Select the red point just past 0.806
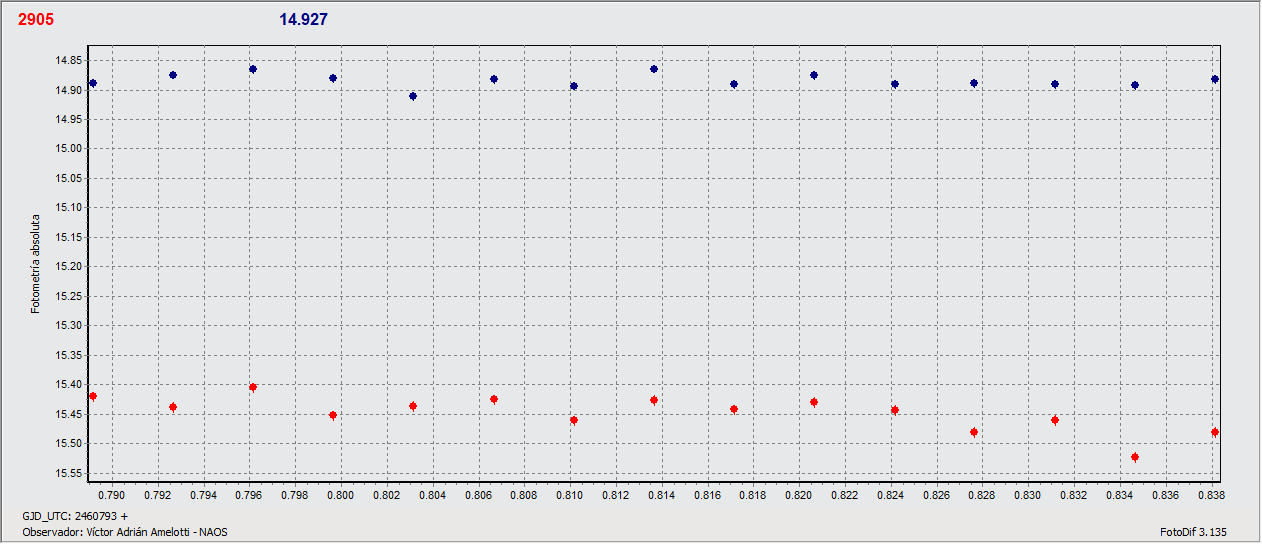 494,399
